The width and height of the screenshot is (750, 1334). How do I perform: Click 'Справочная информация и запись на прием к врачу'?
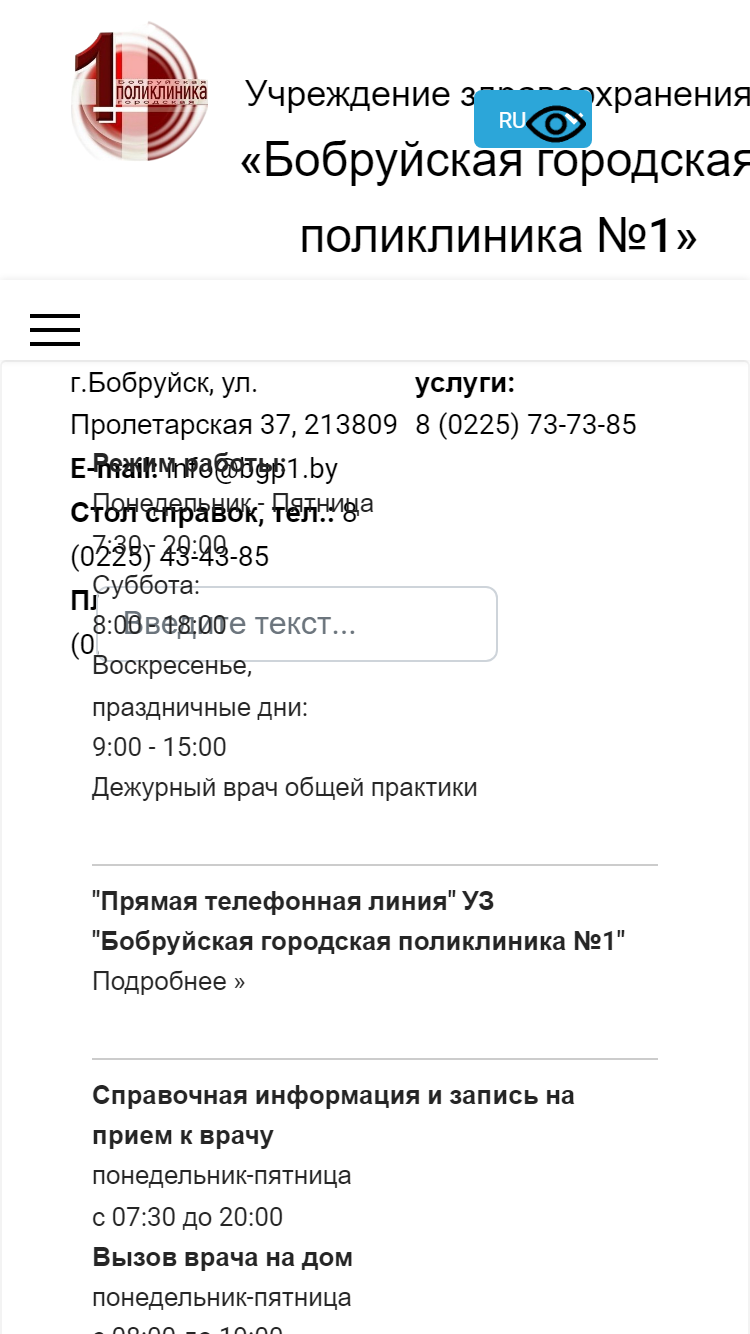[x=333, y=1116]
